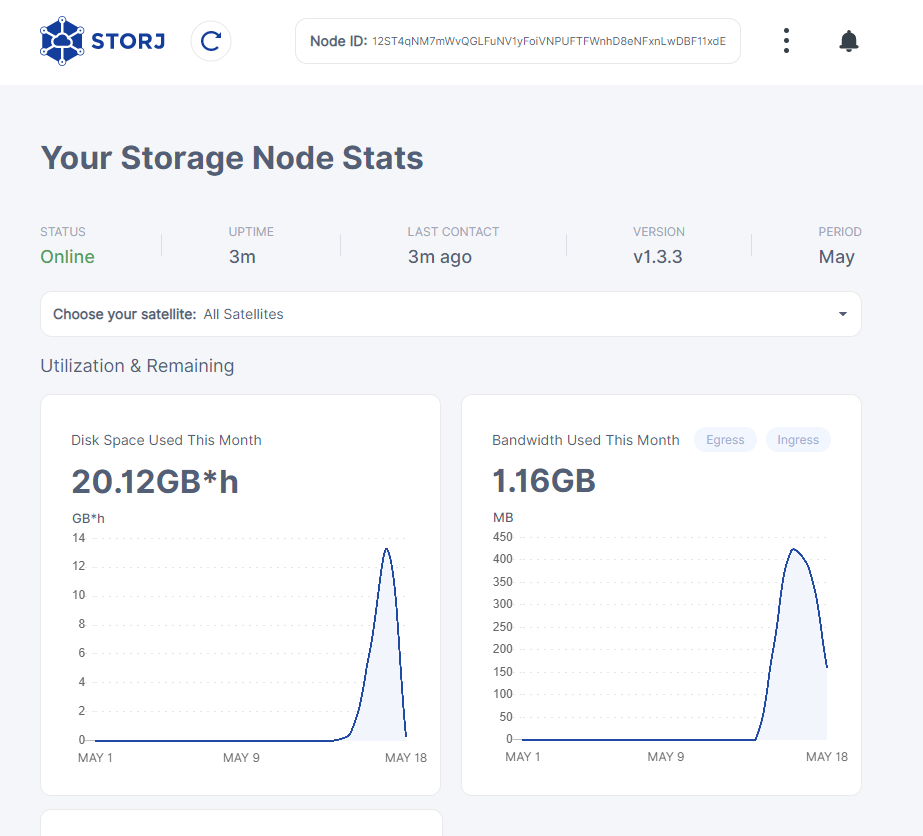
Task: Click the 1.16GB bandwidth usage figure
Action: click(544, 482)
